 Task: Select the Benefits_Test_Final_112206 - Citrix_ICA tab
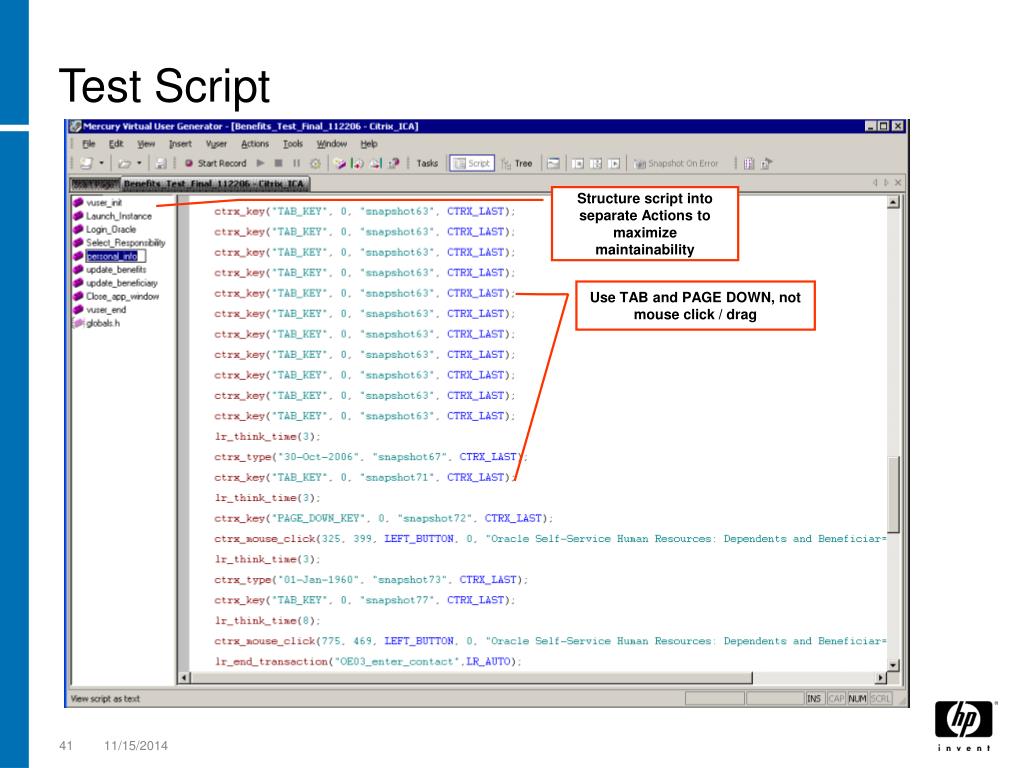[215, 184]
